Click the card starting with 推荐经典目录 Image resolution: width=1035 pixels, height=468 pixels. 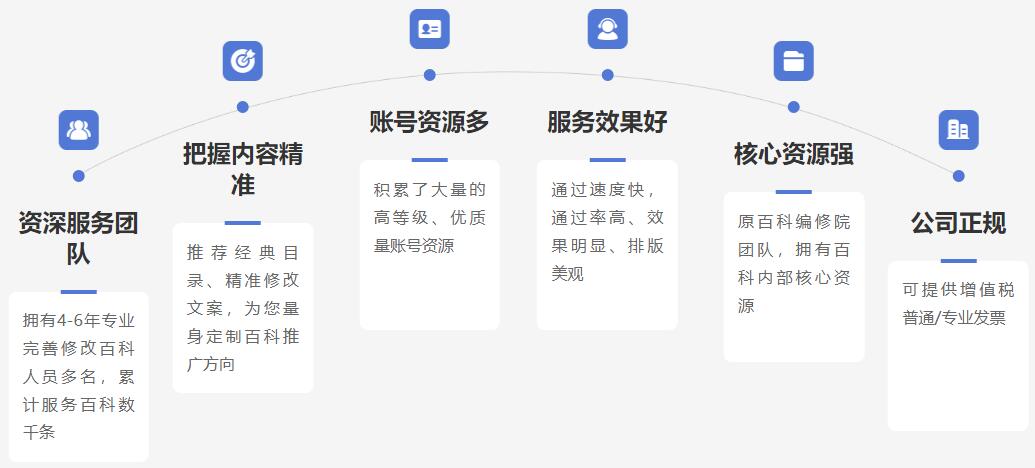[242, 308]
